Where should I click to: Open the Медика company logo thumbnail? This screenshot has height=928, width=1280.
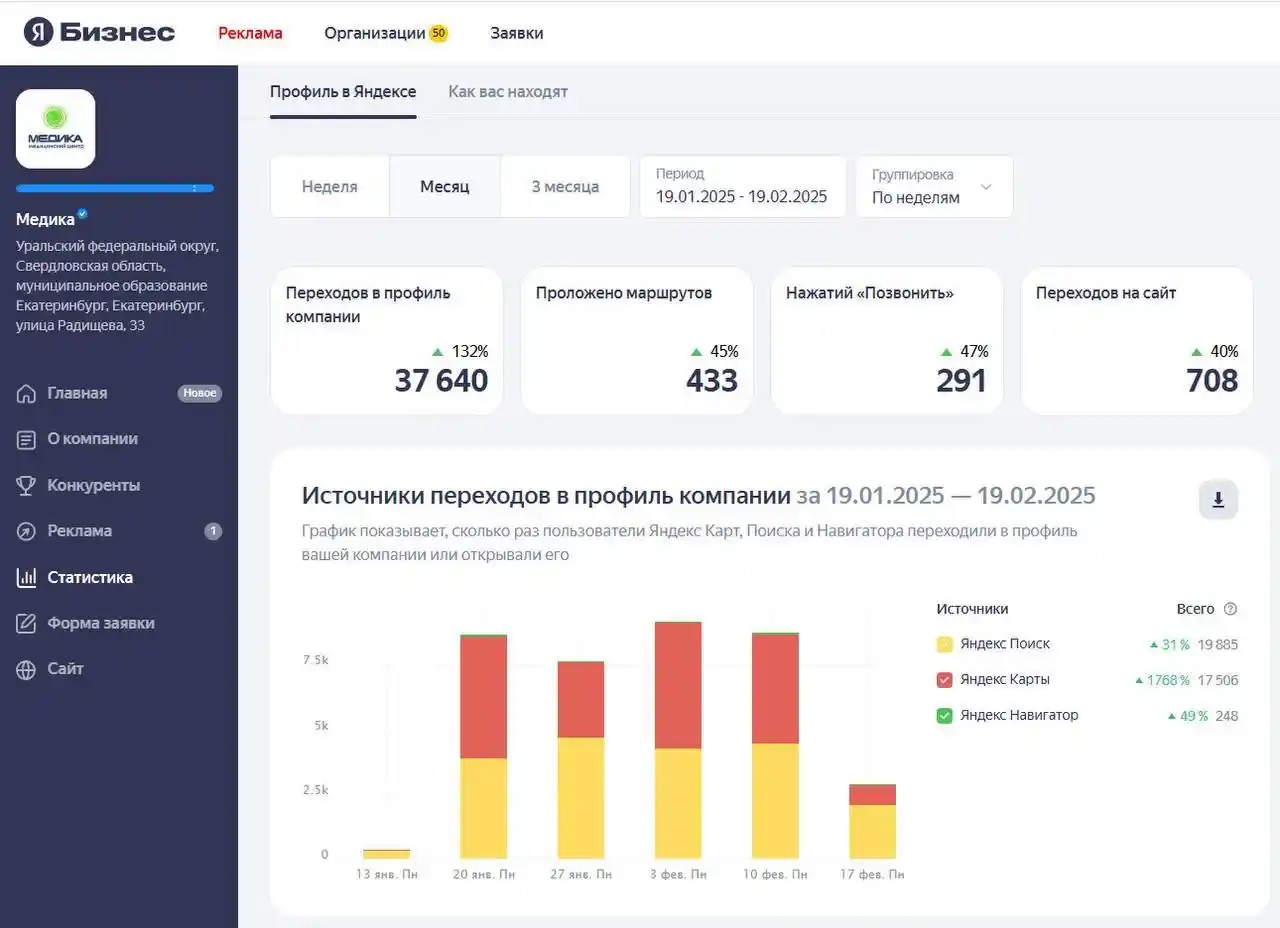[56, 129]
